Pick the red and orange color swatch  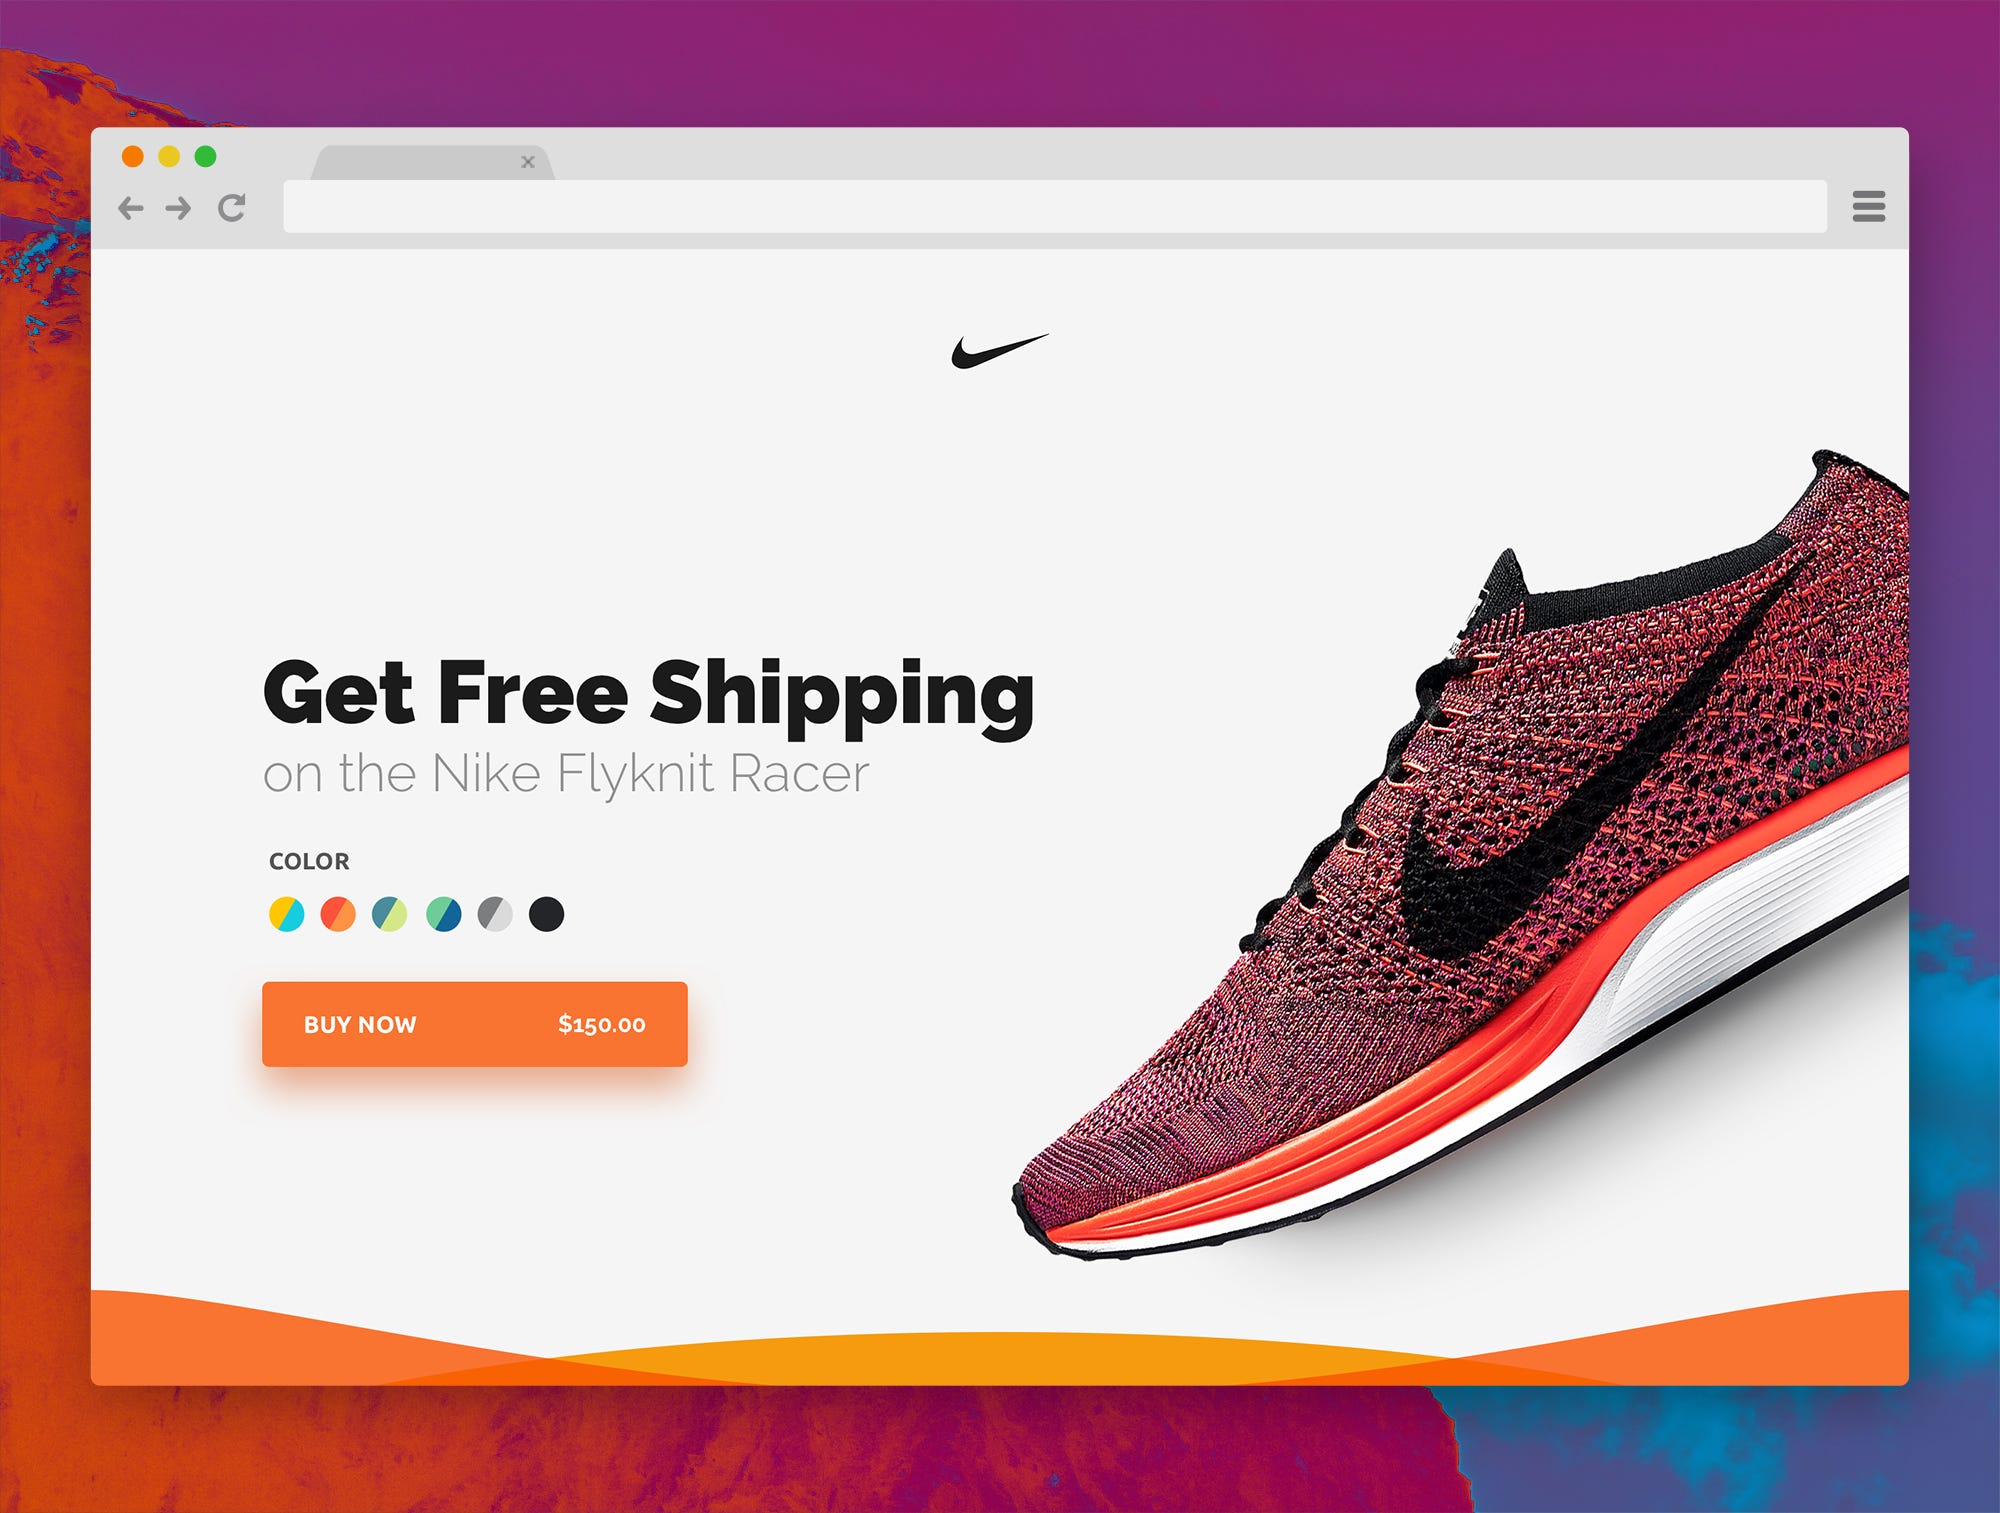pos(338,914)
